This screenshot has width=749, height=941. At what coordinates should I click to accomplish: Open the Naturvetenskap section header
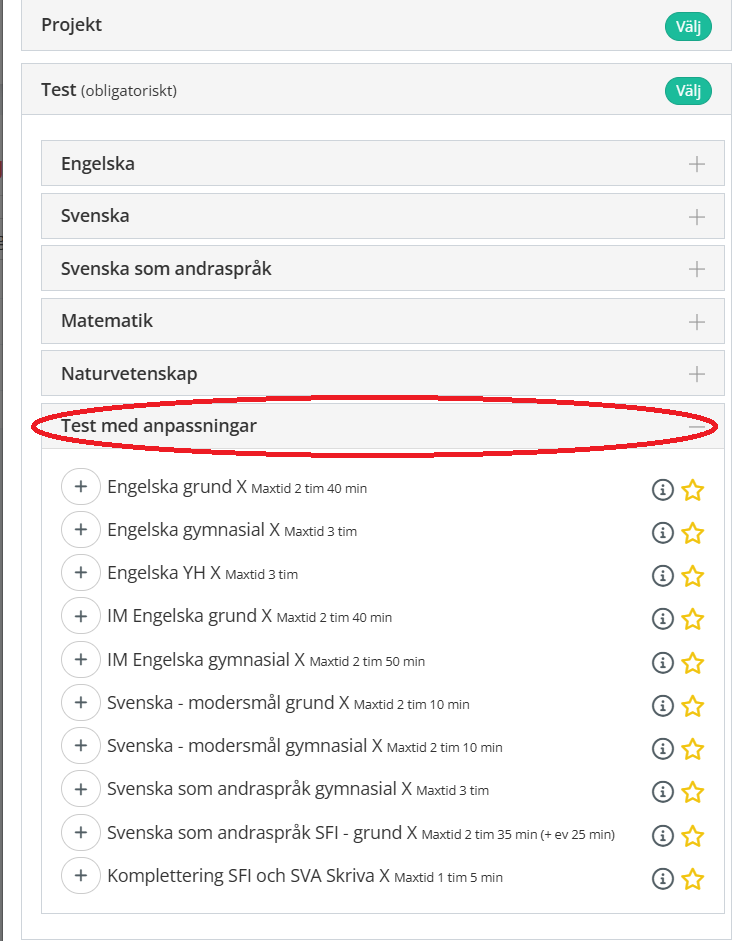coord(382,374)
